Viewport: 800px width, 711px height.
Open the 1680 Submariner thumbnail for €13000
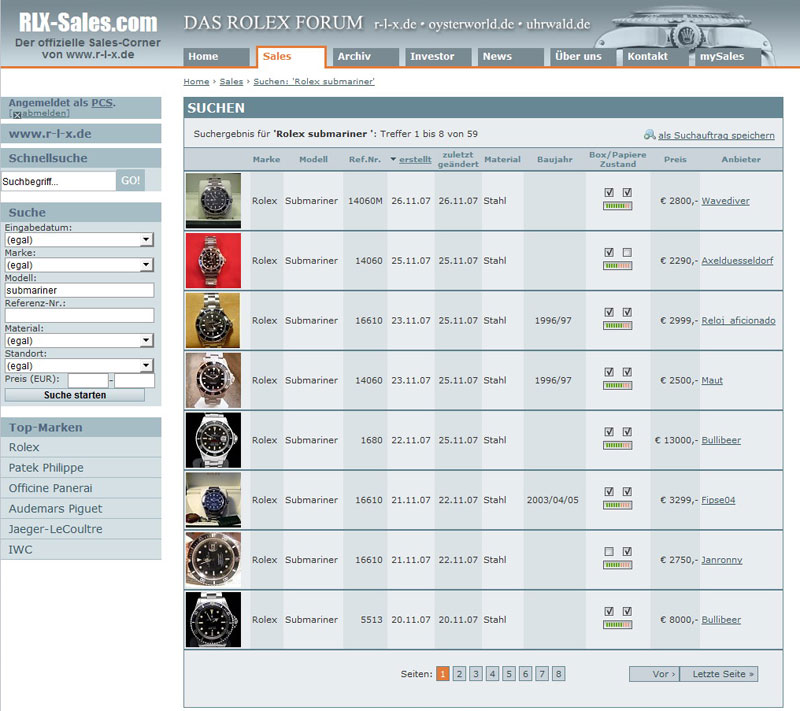[x=213, y=440]
